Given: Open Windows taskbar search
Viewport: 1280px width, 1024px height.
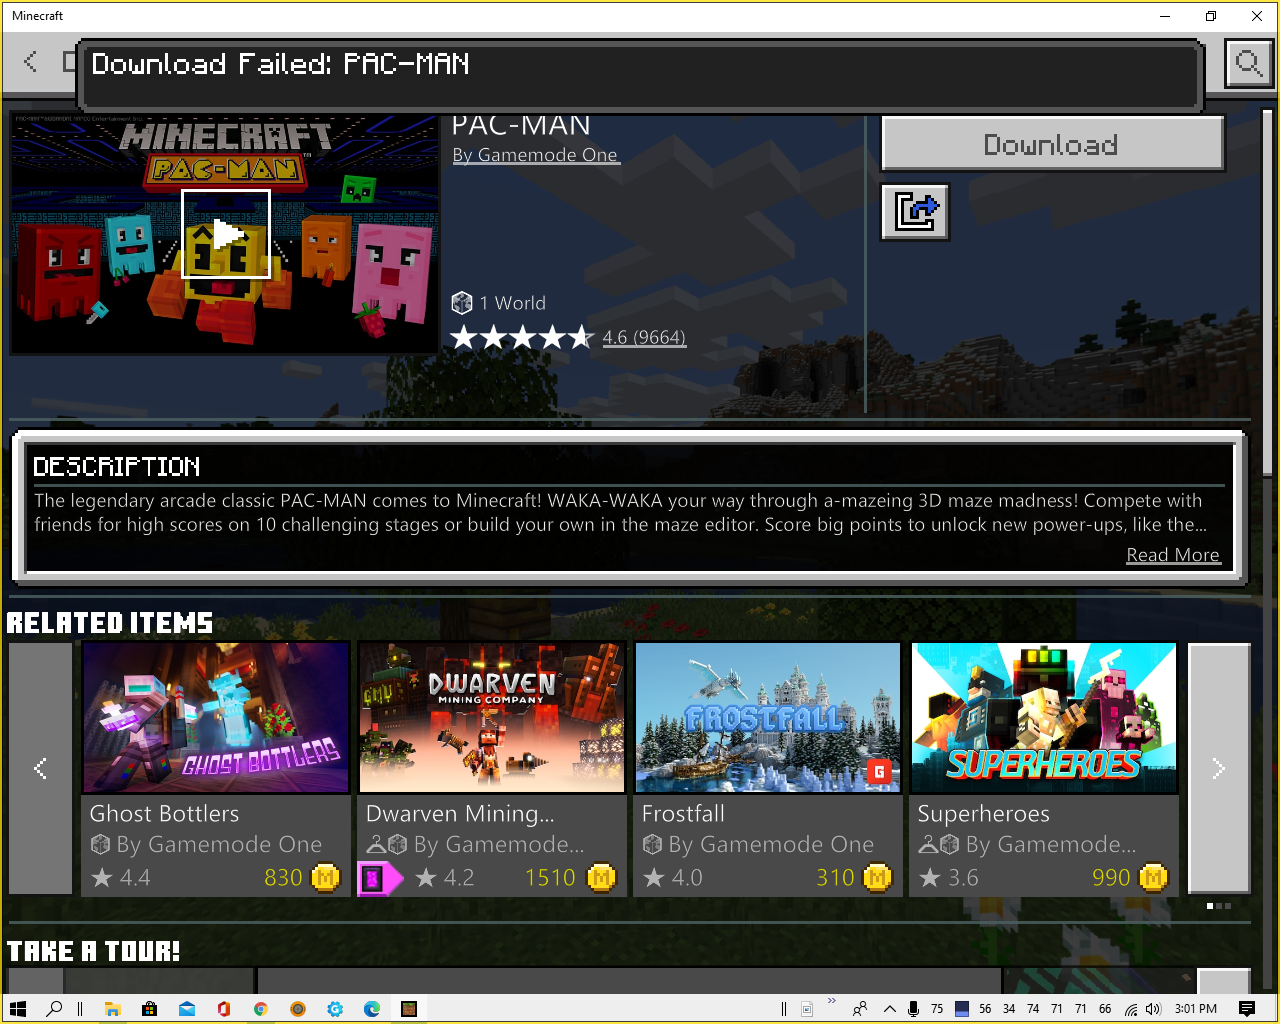Looking at the screenshot, I should (55, 1009).
